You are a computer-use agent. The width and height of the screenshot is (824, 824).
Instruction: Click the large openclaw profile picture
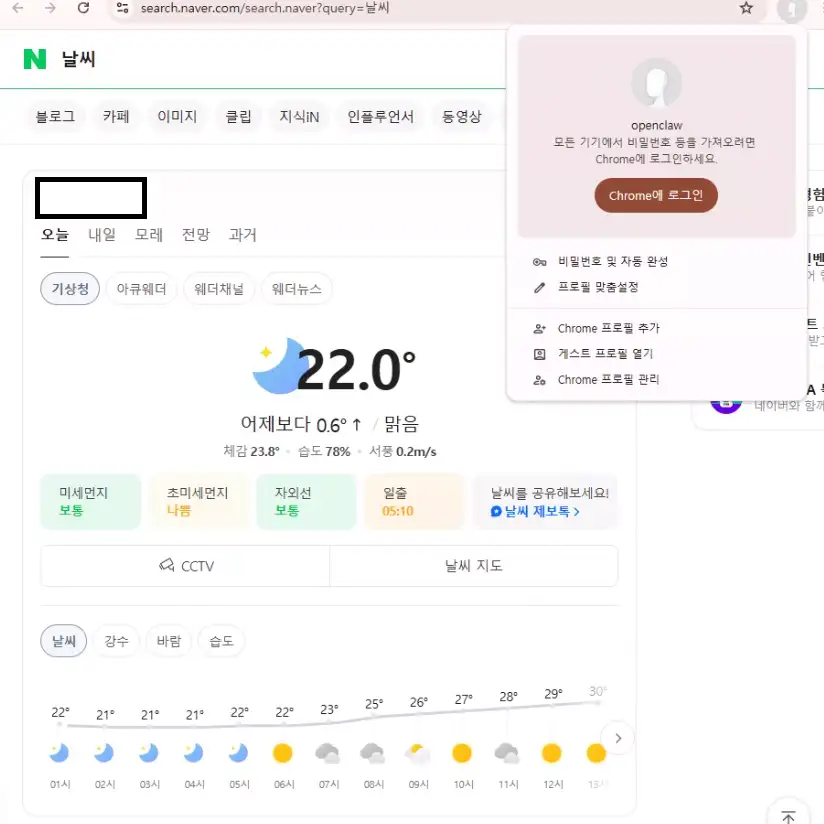point(656,84)
